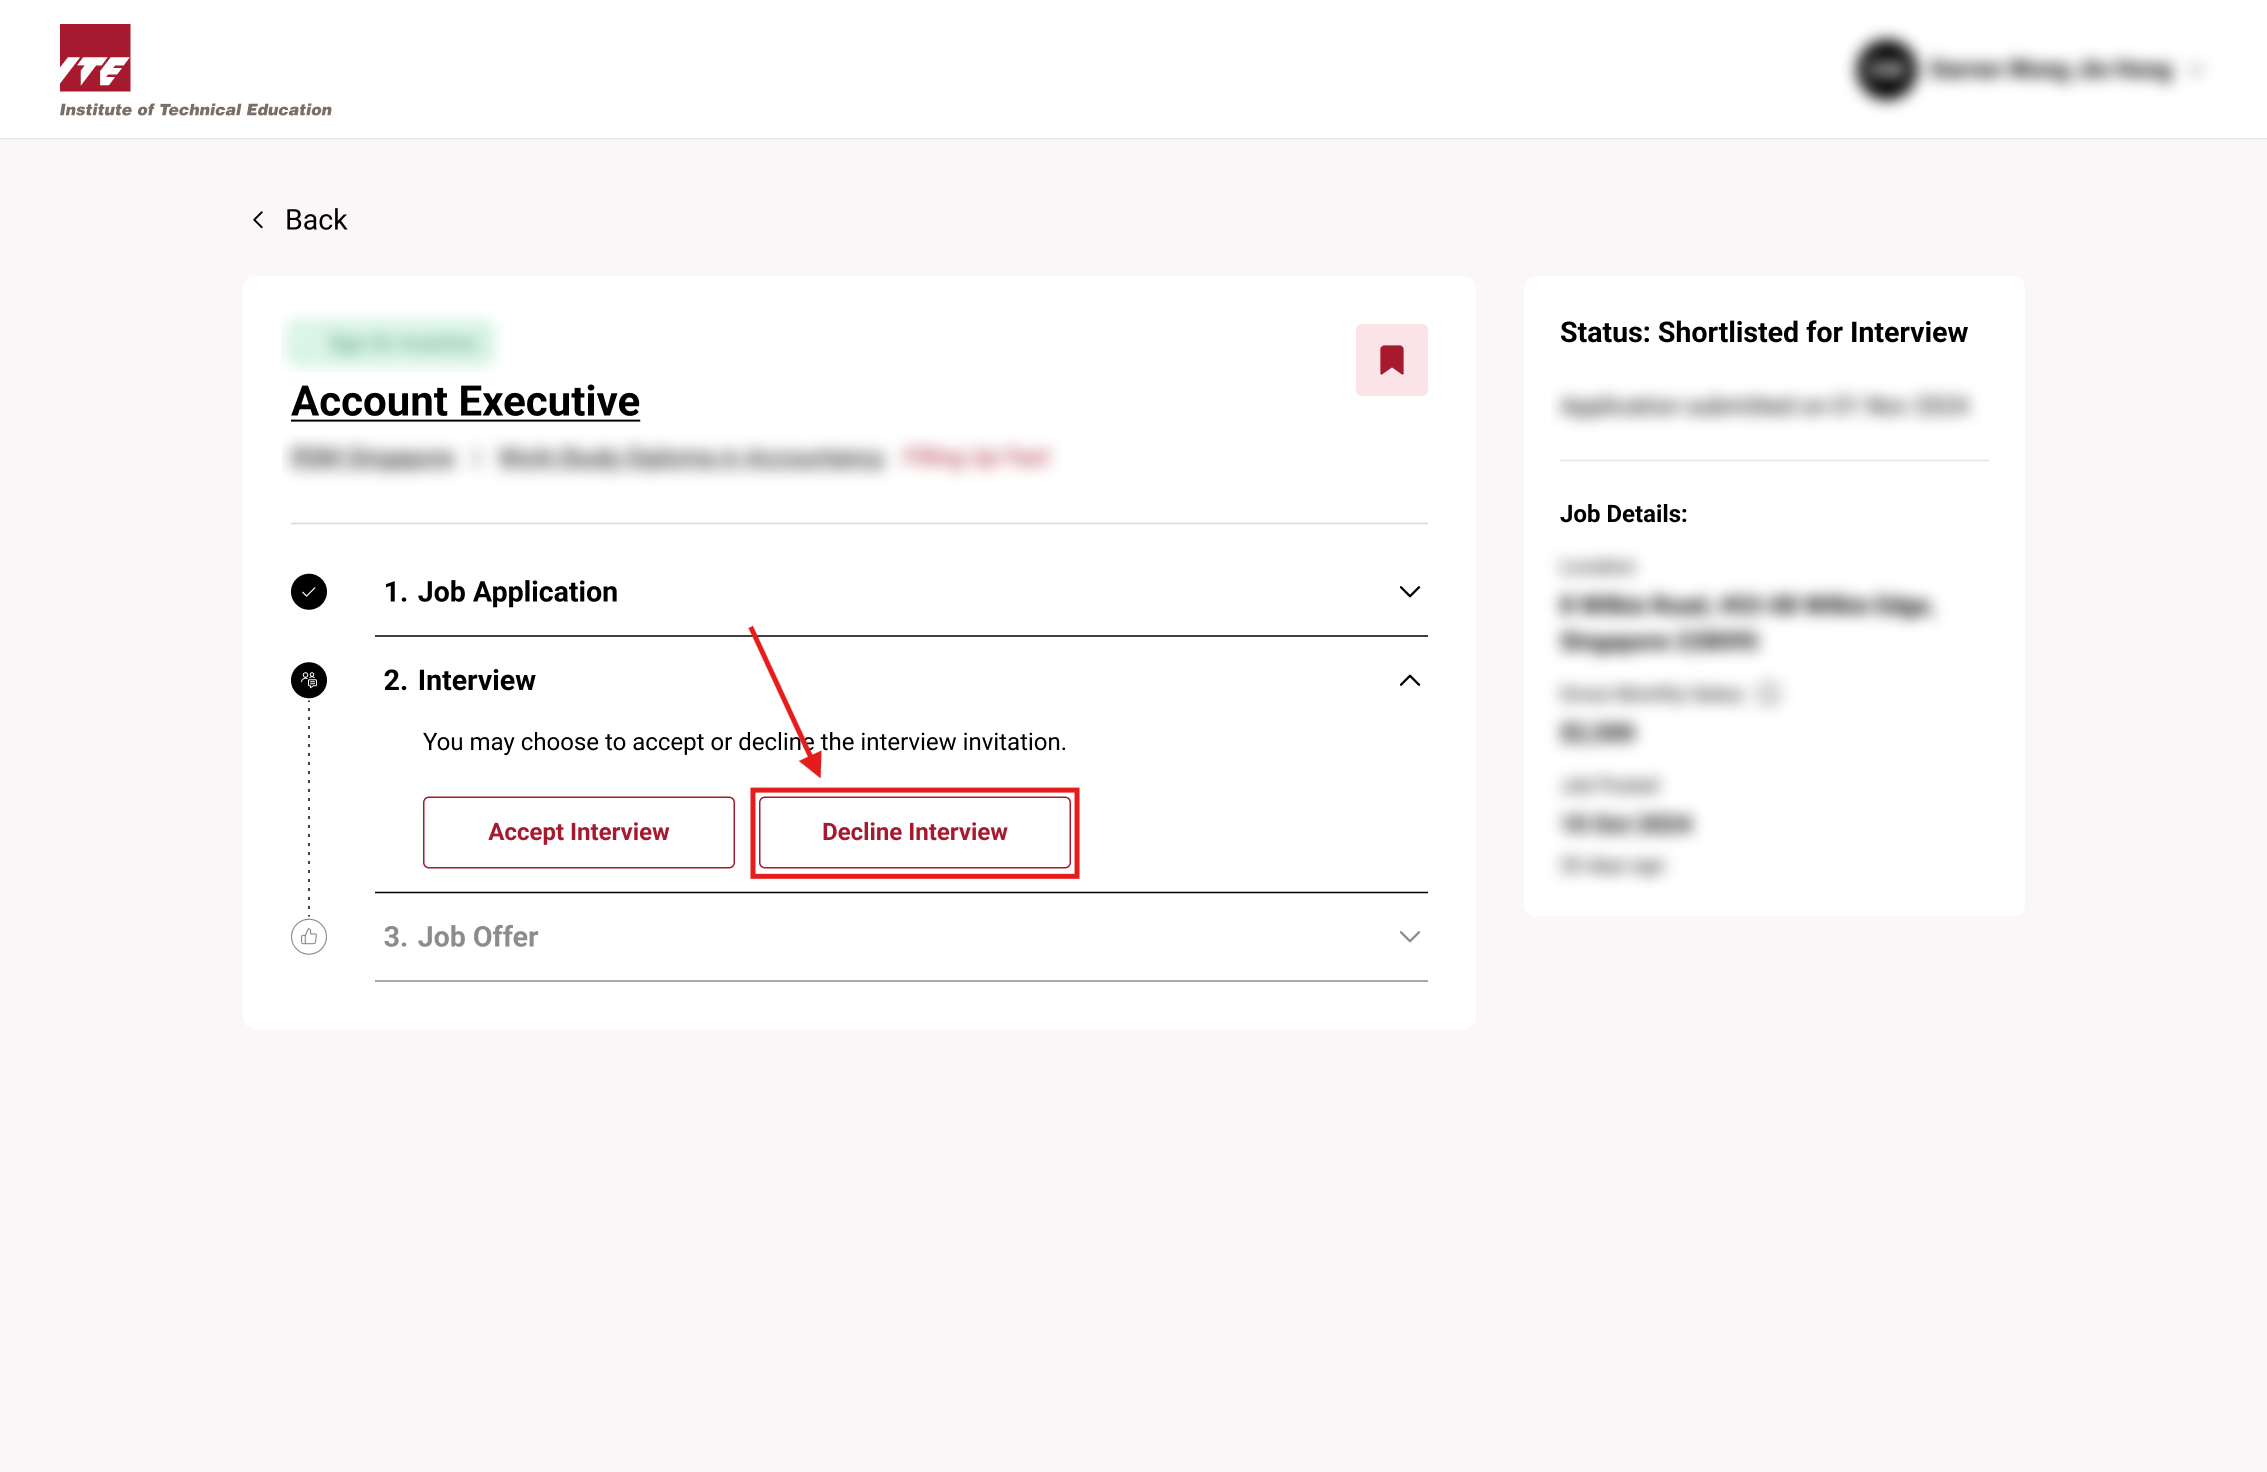Click the blurred green status tag

391,343
